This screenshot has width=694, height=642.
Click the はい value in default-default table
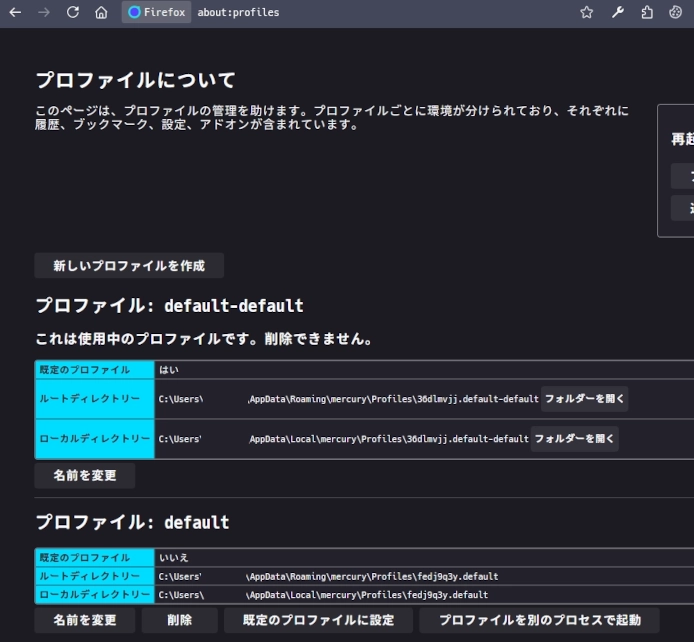pos(169,370)
